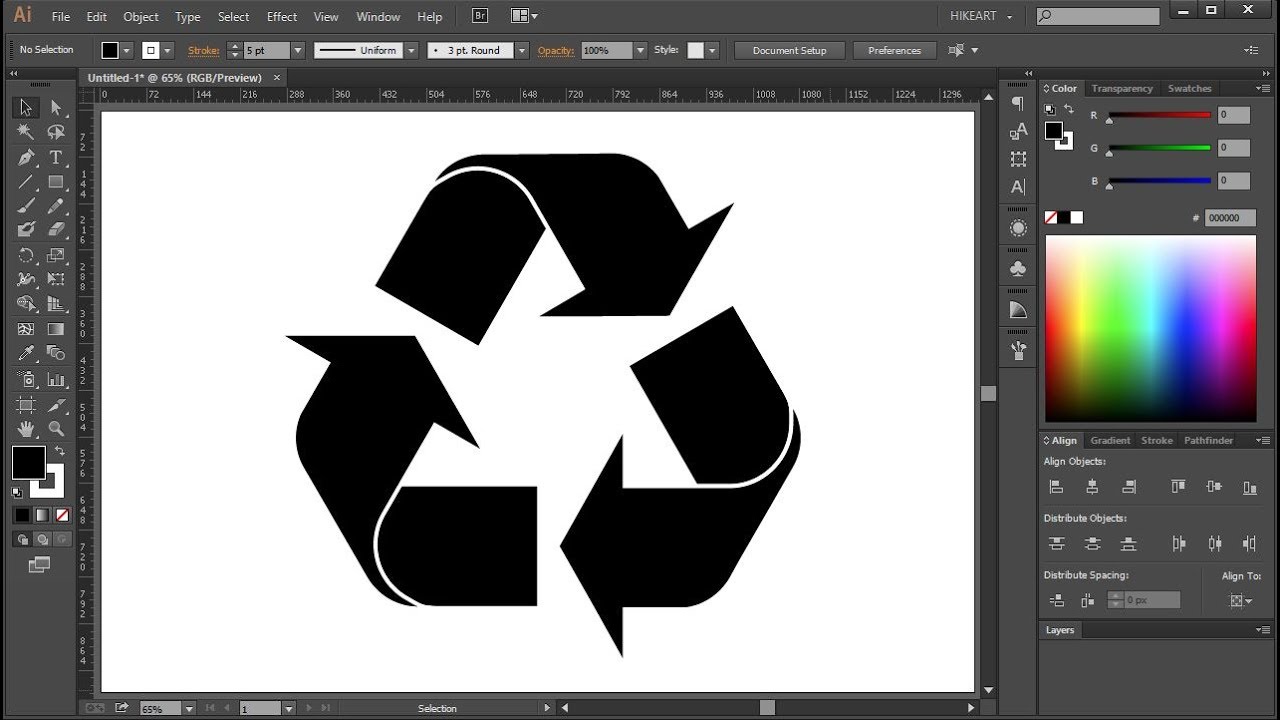The height and width of the screenshot is (720, 1280).
Task: Set toolbox paint mode to None
Action: (x=62, y=515)
